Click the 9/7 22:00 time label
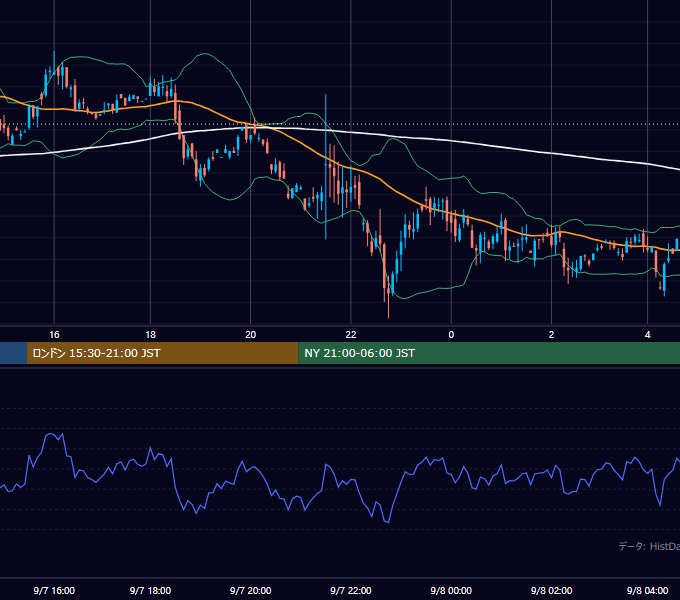Image resolution: width=680 pixels, height=600 pixels. (351, 590)
